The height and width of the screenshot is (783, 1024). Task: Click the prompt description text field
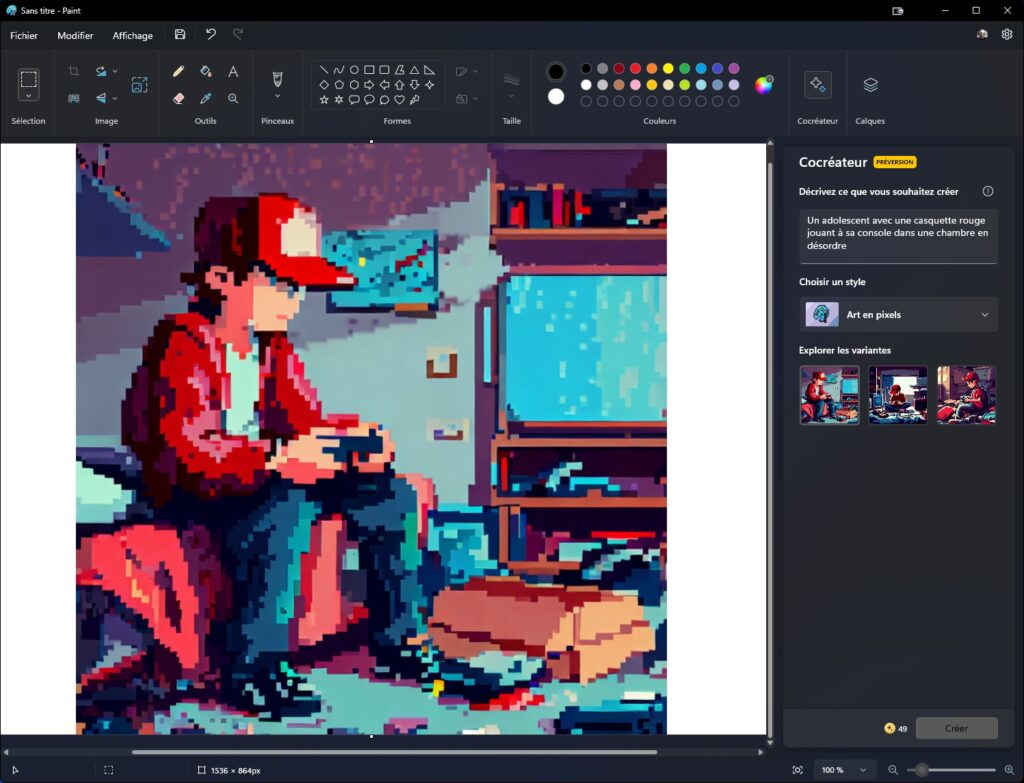pos(899,236)
